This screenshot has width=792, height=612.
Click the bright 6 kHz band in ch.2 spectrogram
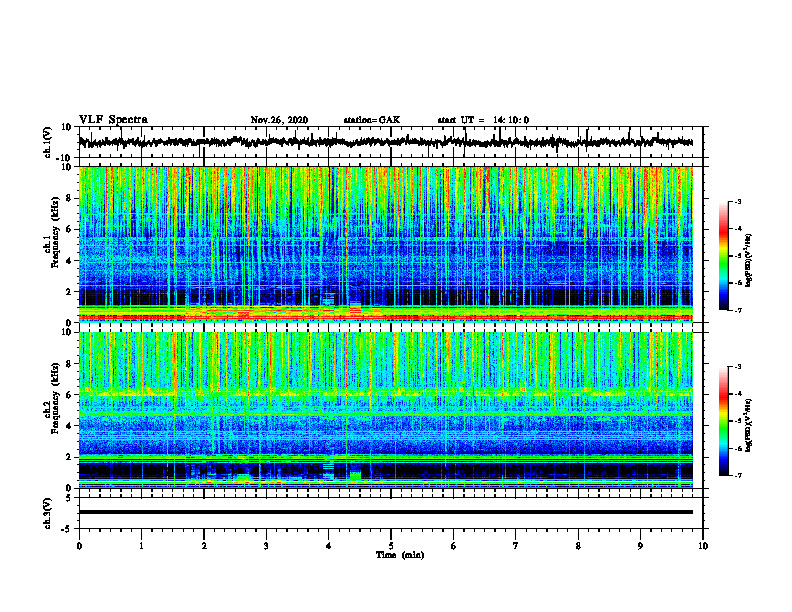point(386,393)
